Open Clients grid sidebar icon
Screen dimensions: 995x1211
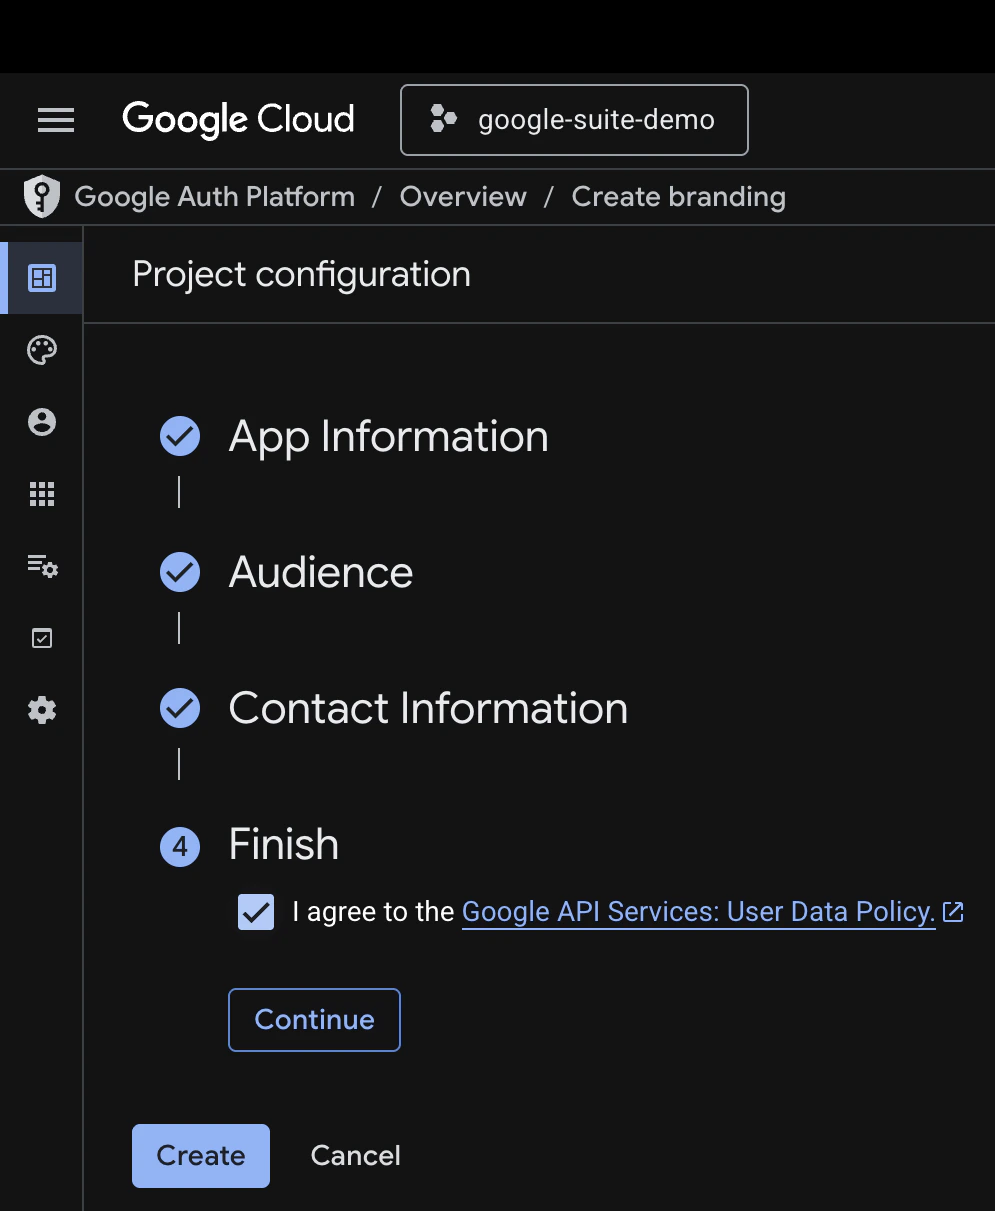(x=42, y=494)
